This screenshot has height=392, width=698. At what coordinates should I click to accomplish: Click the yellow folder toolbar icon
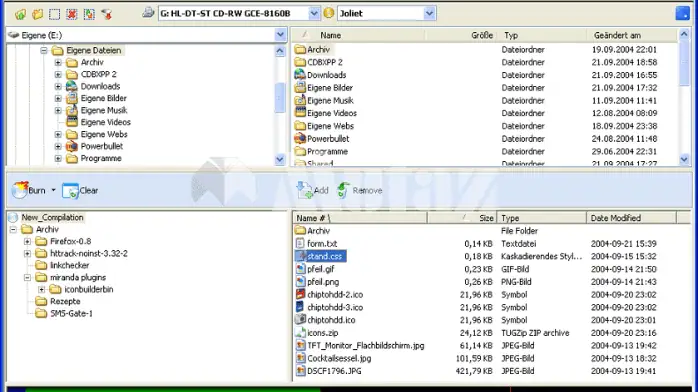(37, 14)
